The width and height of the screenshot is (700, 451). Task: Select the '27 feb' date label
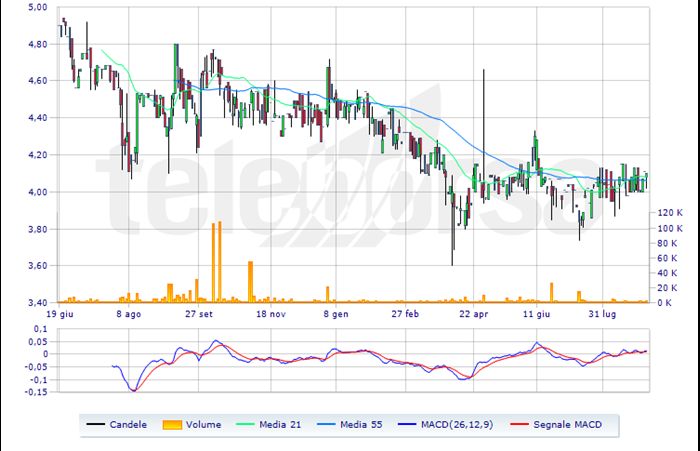pos(405,314)
